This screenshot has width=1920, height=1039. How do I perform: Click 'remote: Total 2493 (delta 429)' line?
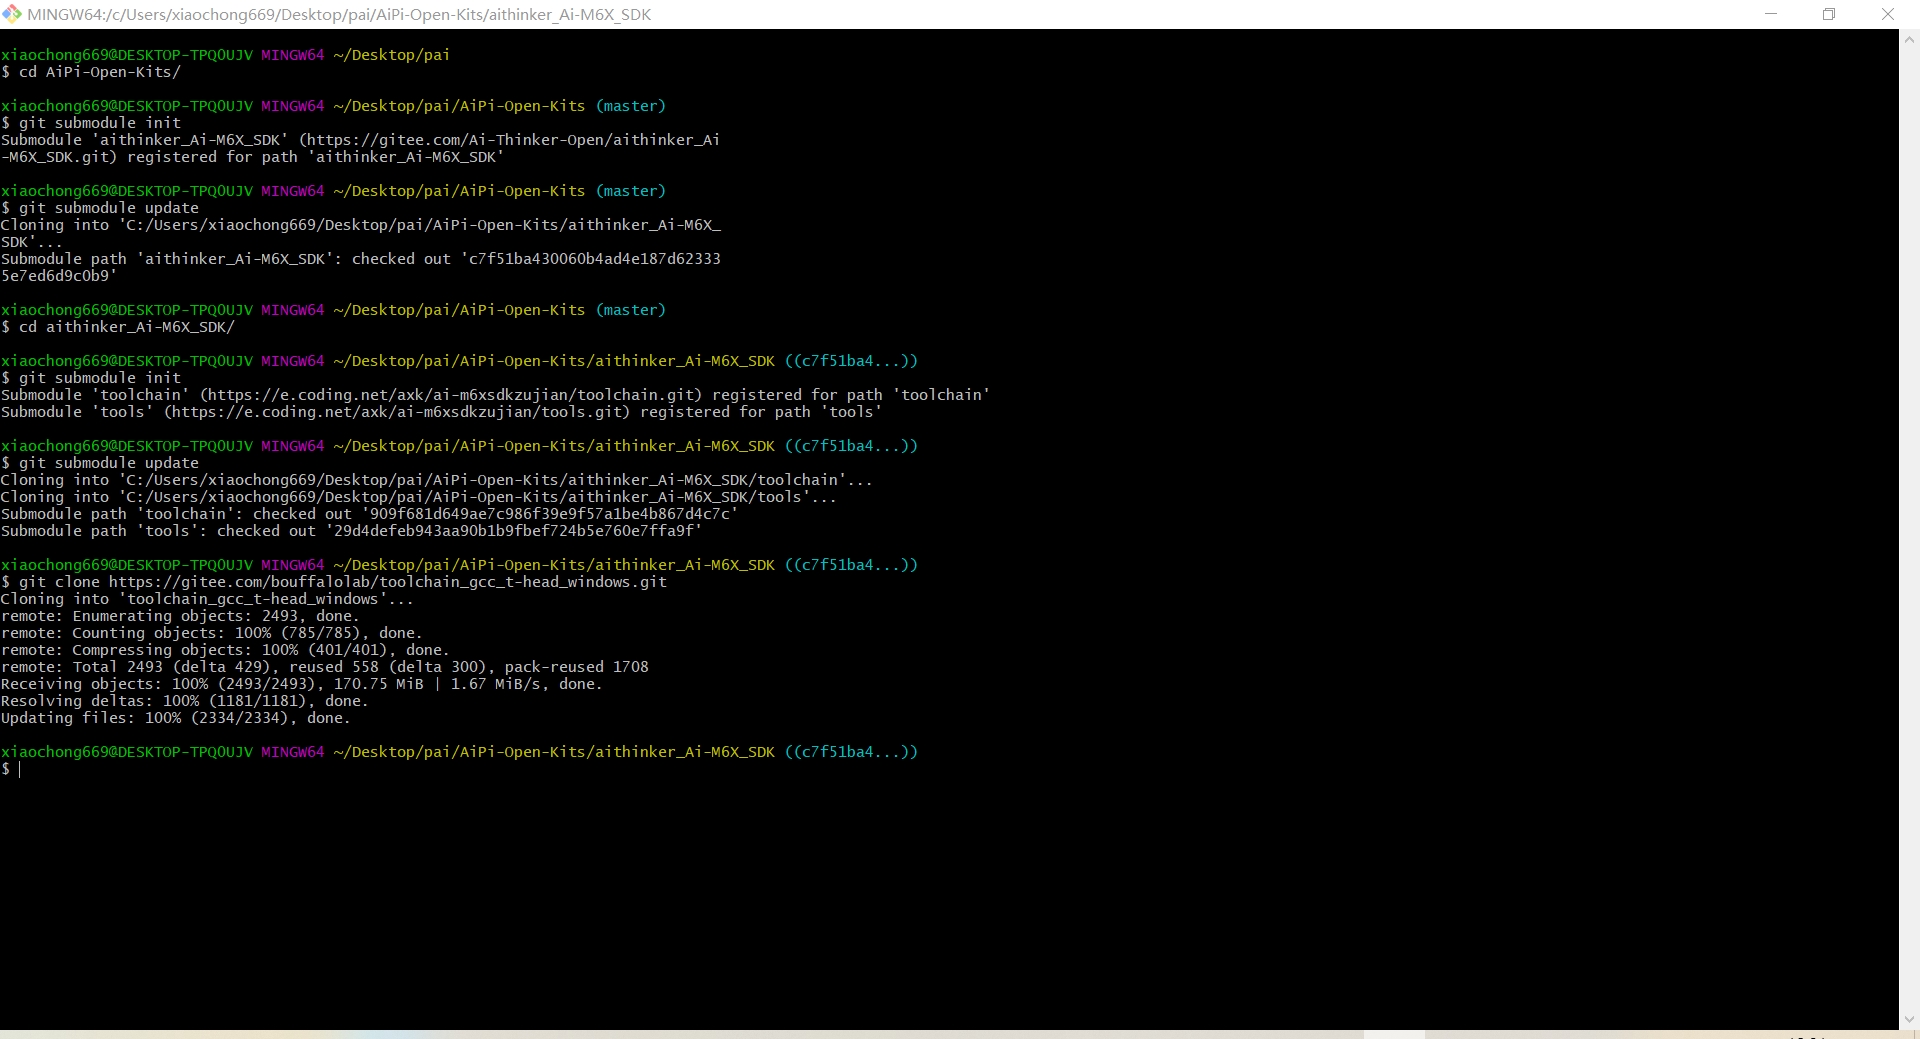(325, 667)
